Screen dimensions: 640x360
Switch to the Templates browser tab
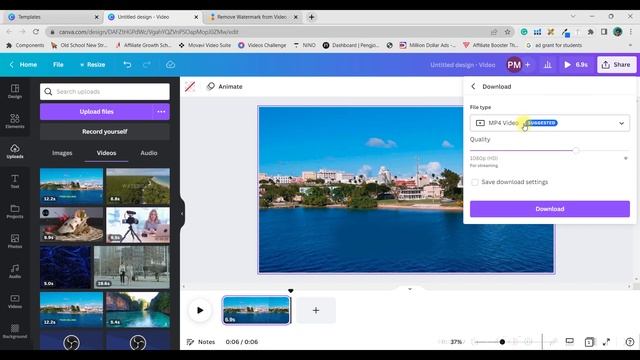[53, 17]
